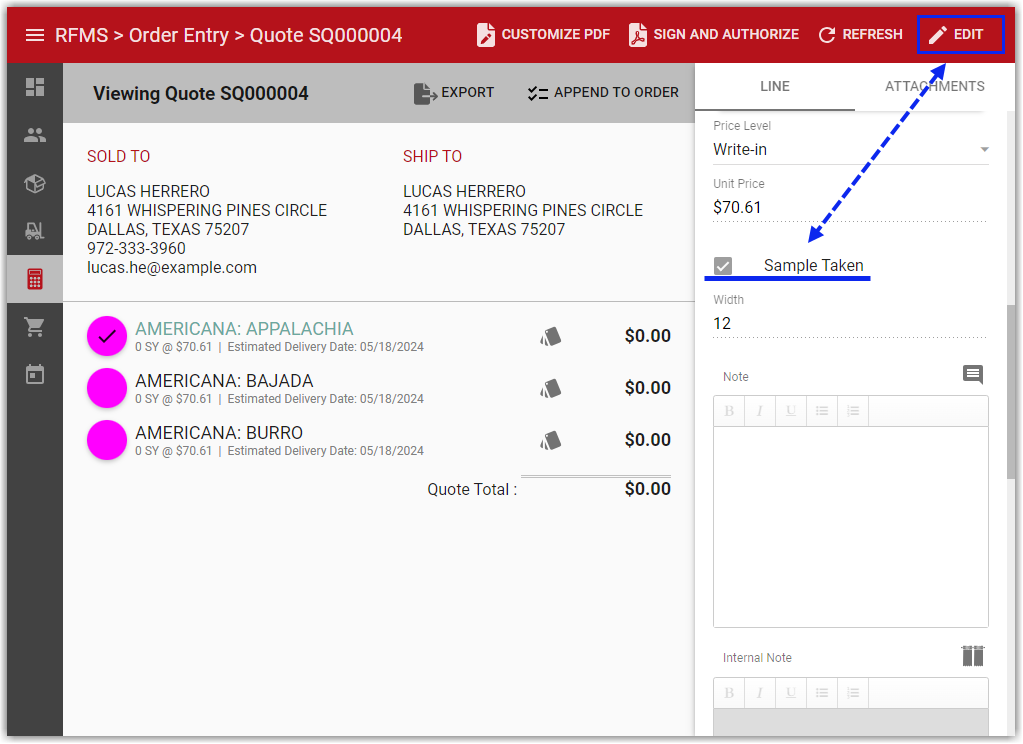Insert numbered list in Note editor
The image size is (1023, 744).
pyautogui.click(x=853, y=411)
